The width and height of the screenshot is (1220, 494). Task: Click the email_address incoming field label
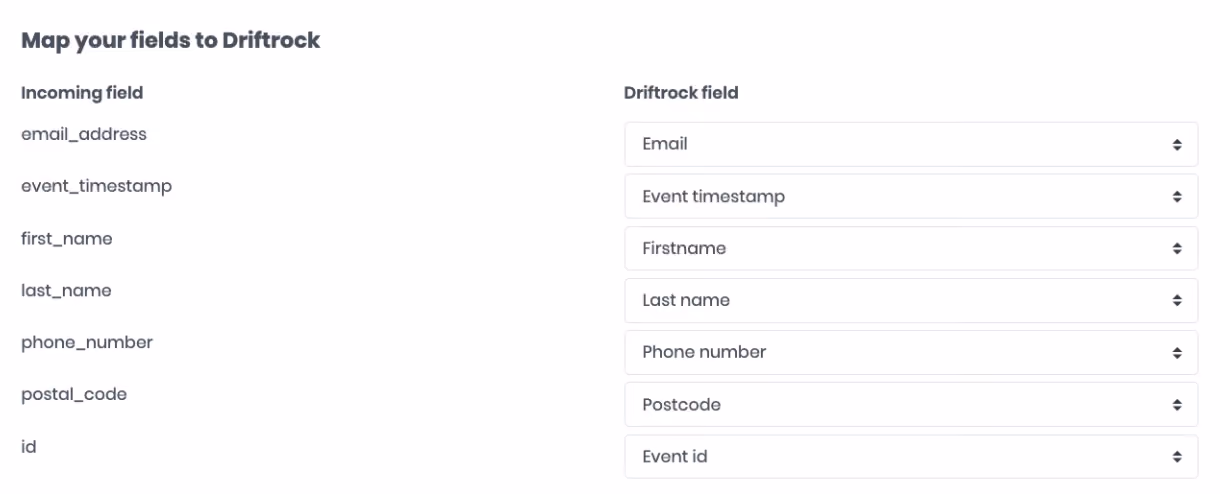pyautogui.click(x=84, y=134)
